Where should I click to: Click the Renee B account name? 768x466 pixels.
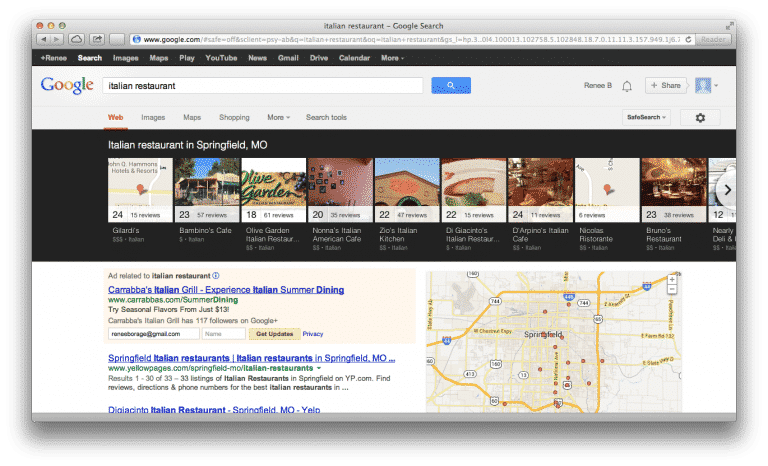pyautogui.click(x=598, y=85)
